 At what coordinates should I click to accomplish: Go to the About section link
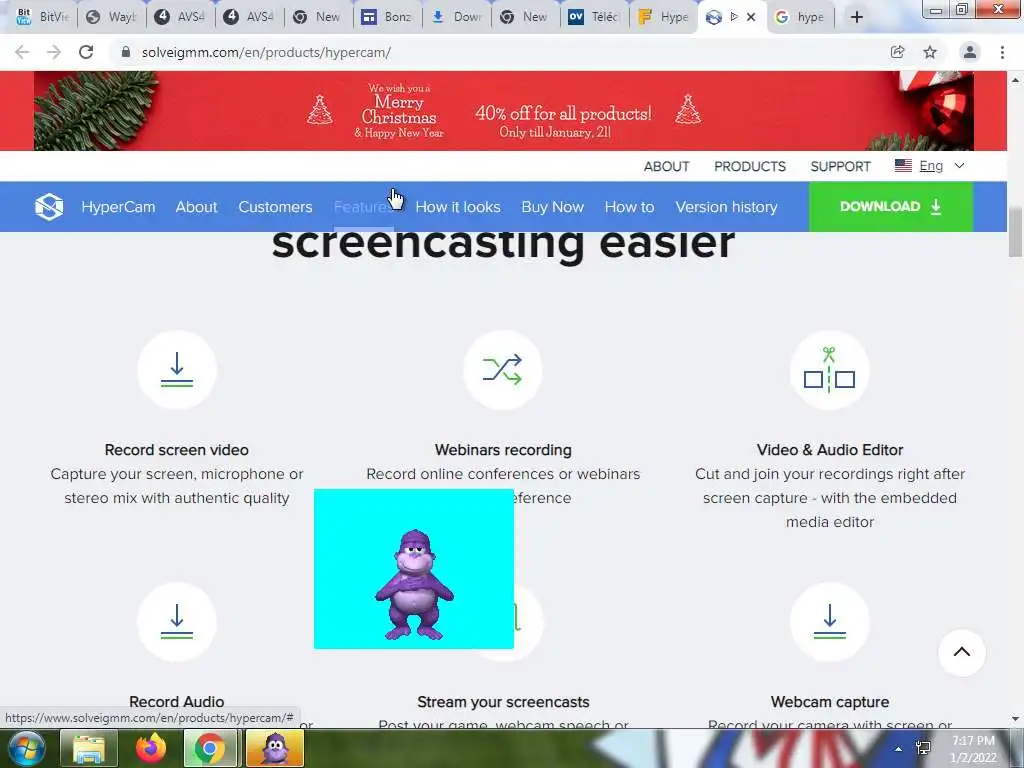(x=196, y=207)
